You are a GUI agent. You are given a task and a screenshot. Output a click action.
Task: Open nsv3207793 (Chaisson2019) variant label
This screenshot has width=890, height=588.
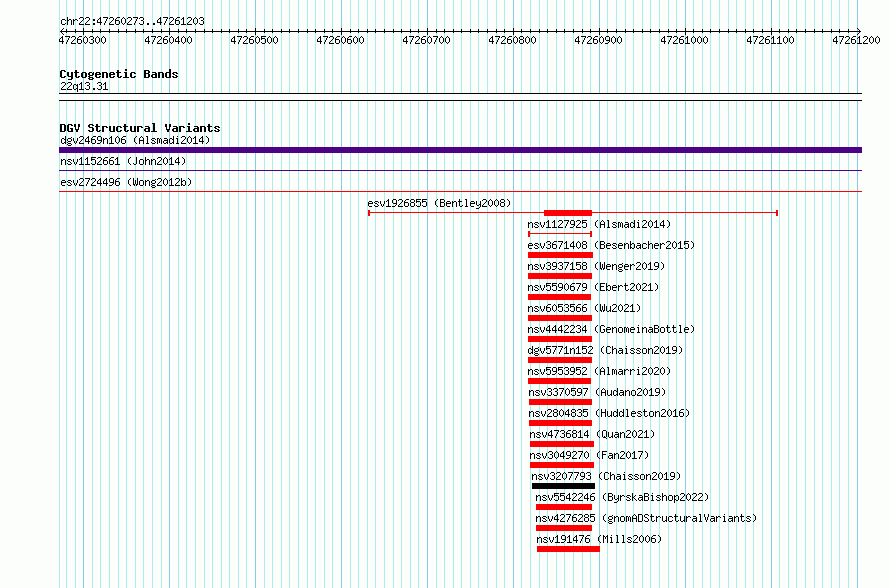(606, 476)
